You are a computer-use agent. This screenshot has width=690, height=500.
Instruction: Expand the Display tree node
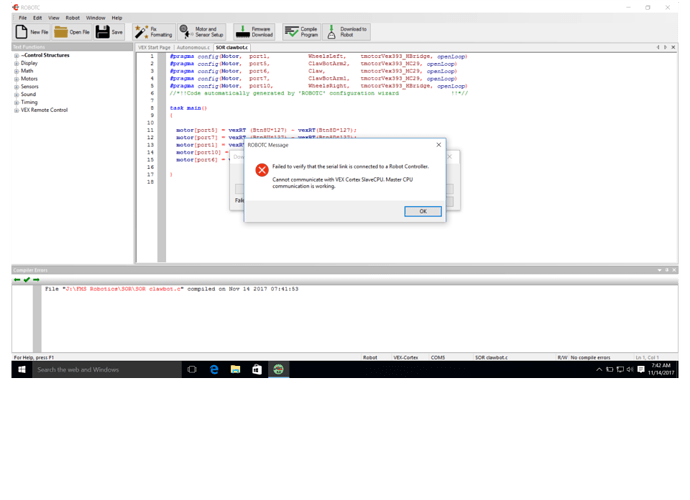(16, 63)
